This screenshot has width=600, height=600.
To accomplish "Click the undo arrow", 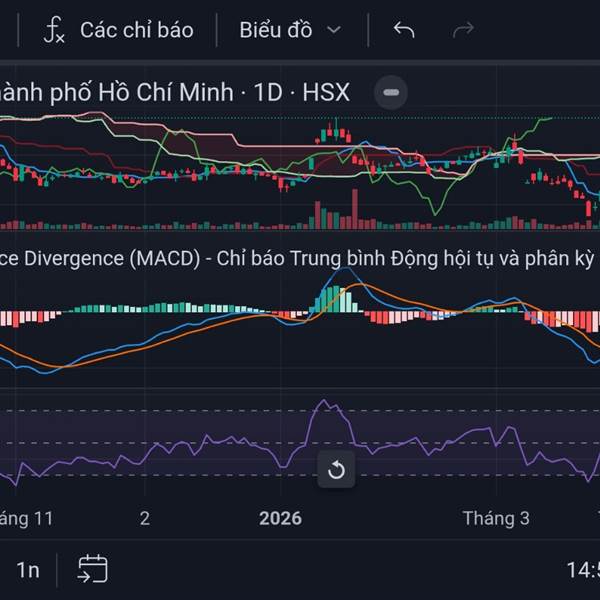I will (404, 30).
